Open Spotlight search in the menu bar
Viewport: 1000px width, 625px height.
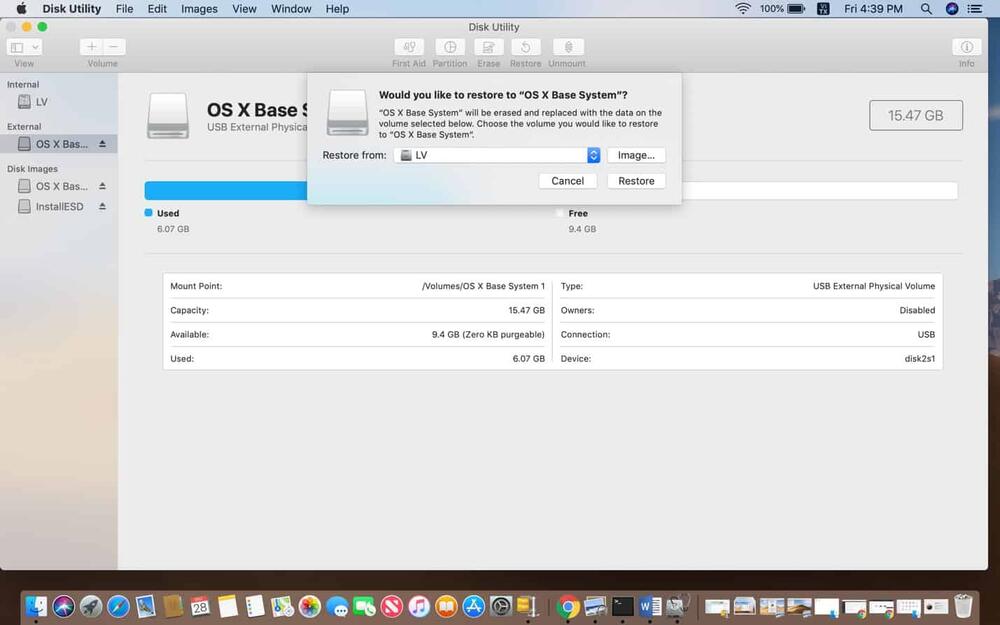[x=926, y=9]
